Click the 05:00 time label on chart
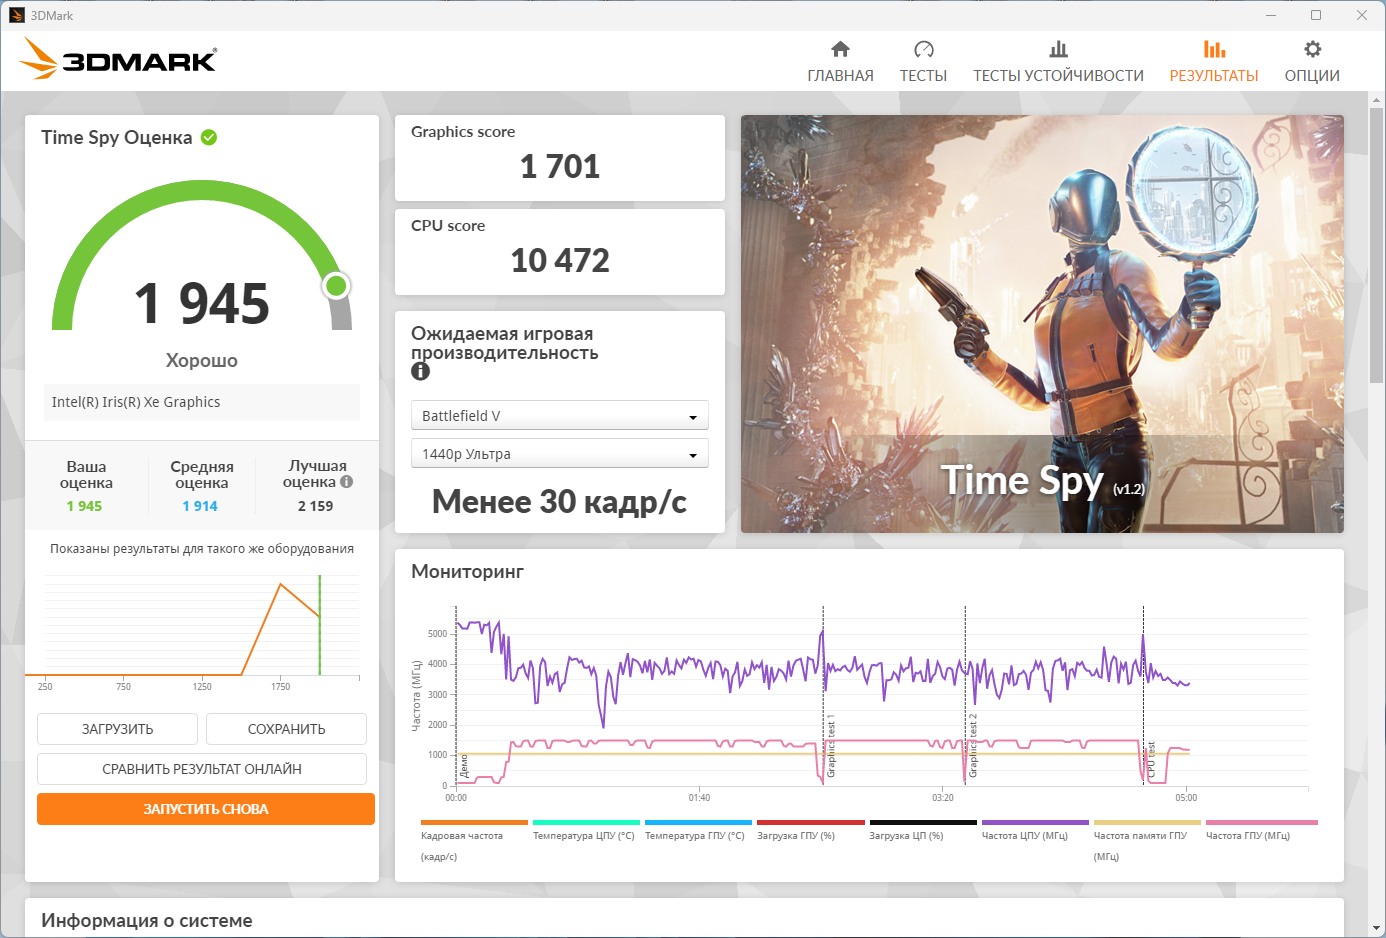1386x938 pixels. coord(1186,797)
